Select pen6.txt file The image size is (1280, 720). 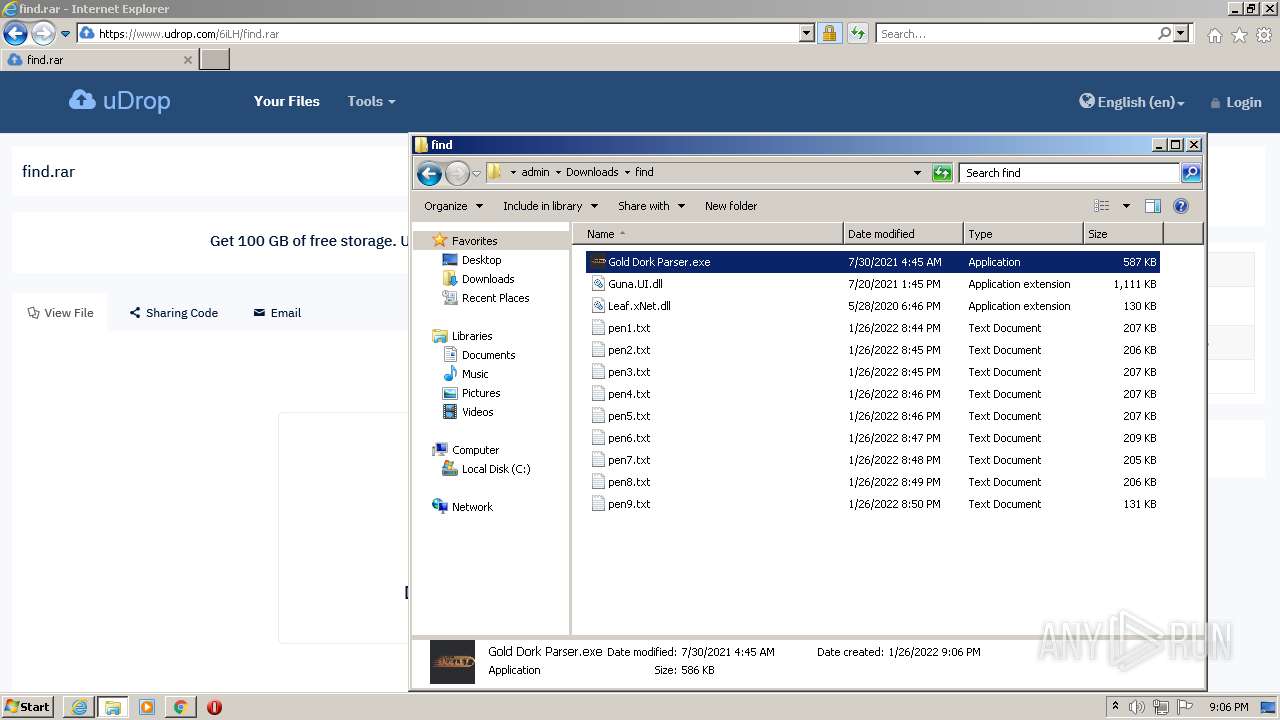[x=872, y=438]
